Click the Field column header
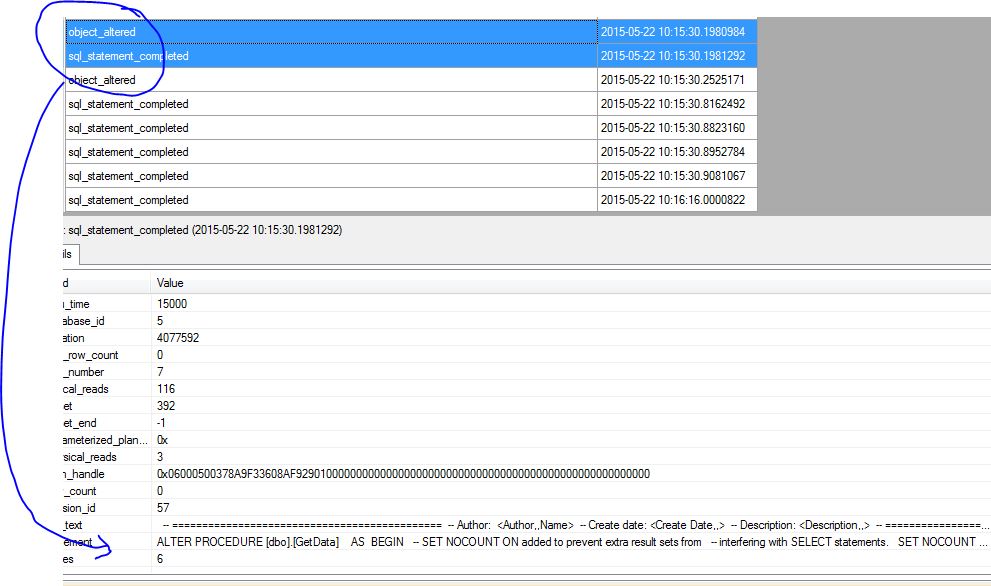This screenshot has height=586, width=991. tap(100, 283)
